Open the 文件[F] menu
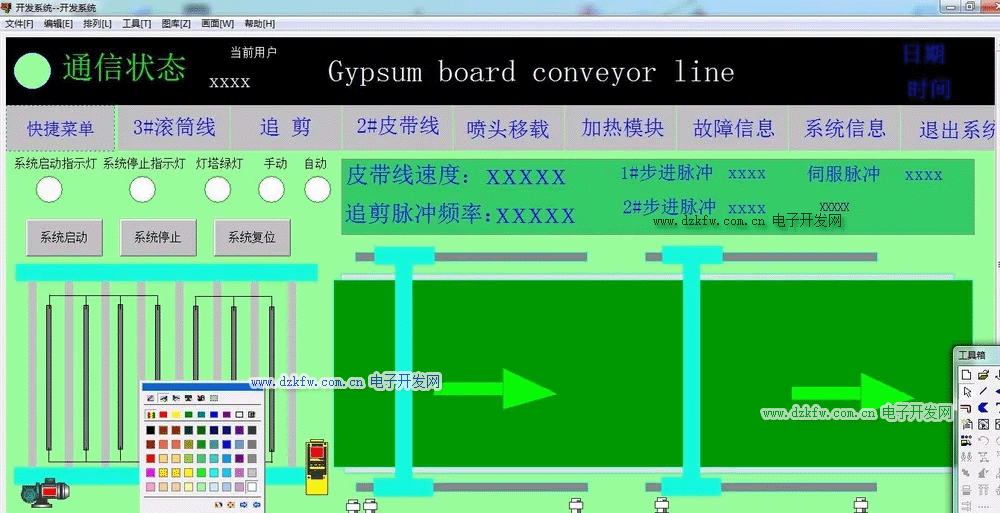1000x513 pixels. click(19, 23)
